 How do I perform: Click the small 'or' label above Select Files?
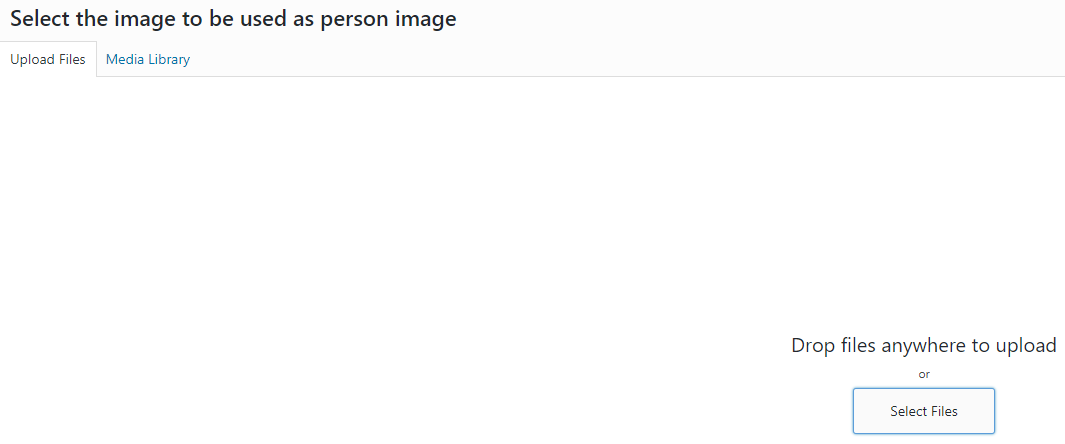[924, 374]
